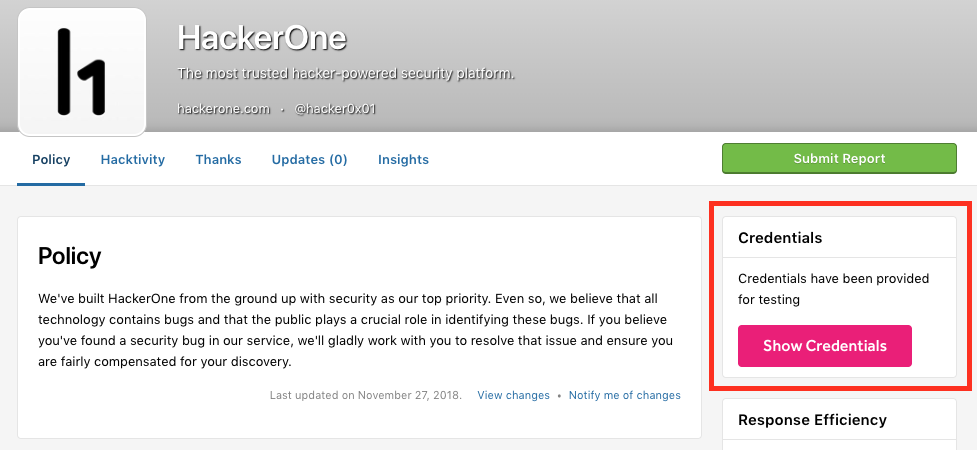Click the credentials provided for testing text
This screenshot has width=977, height=450.
[x=833, y=288]
